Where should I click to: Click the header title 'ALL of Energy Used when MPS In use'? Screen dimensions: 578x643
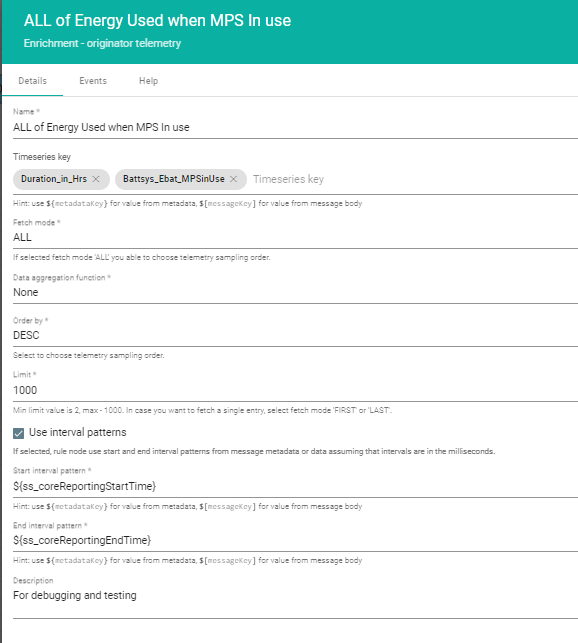coord(158,21)
